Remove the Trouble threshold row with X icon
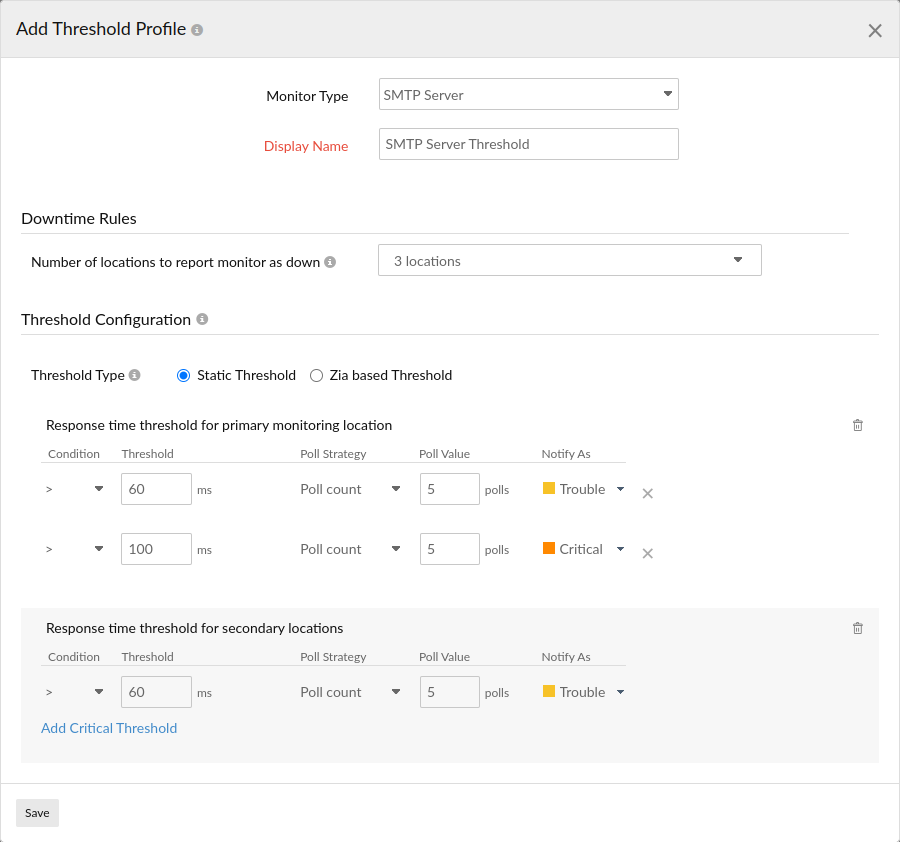 (647, 493)
